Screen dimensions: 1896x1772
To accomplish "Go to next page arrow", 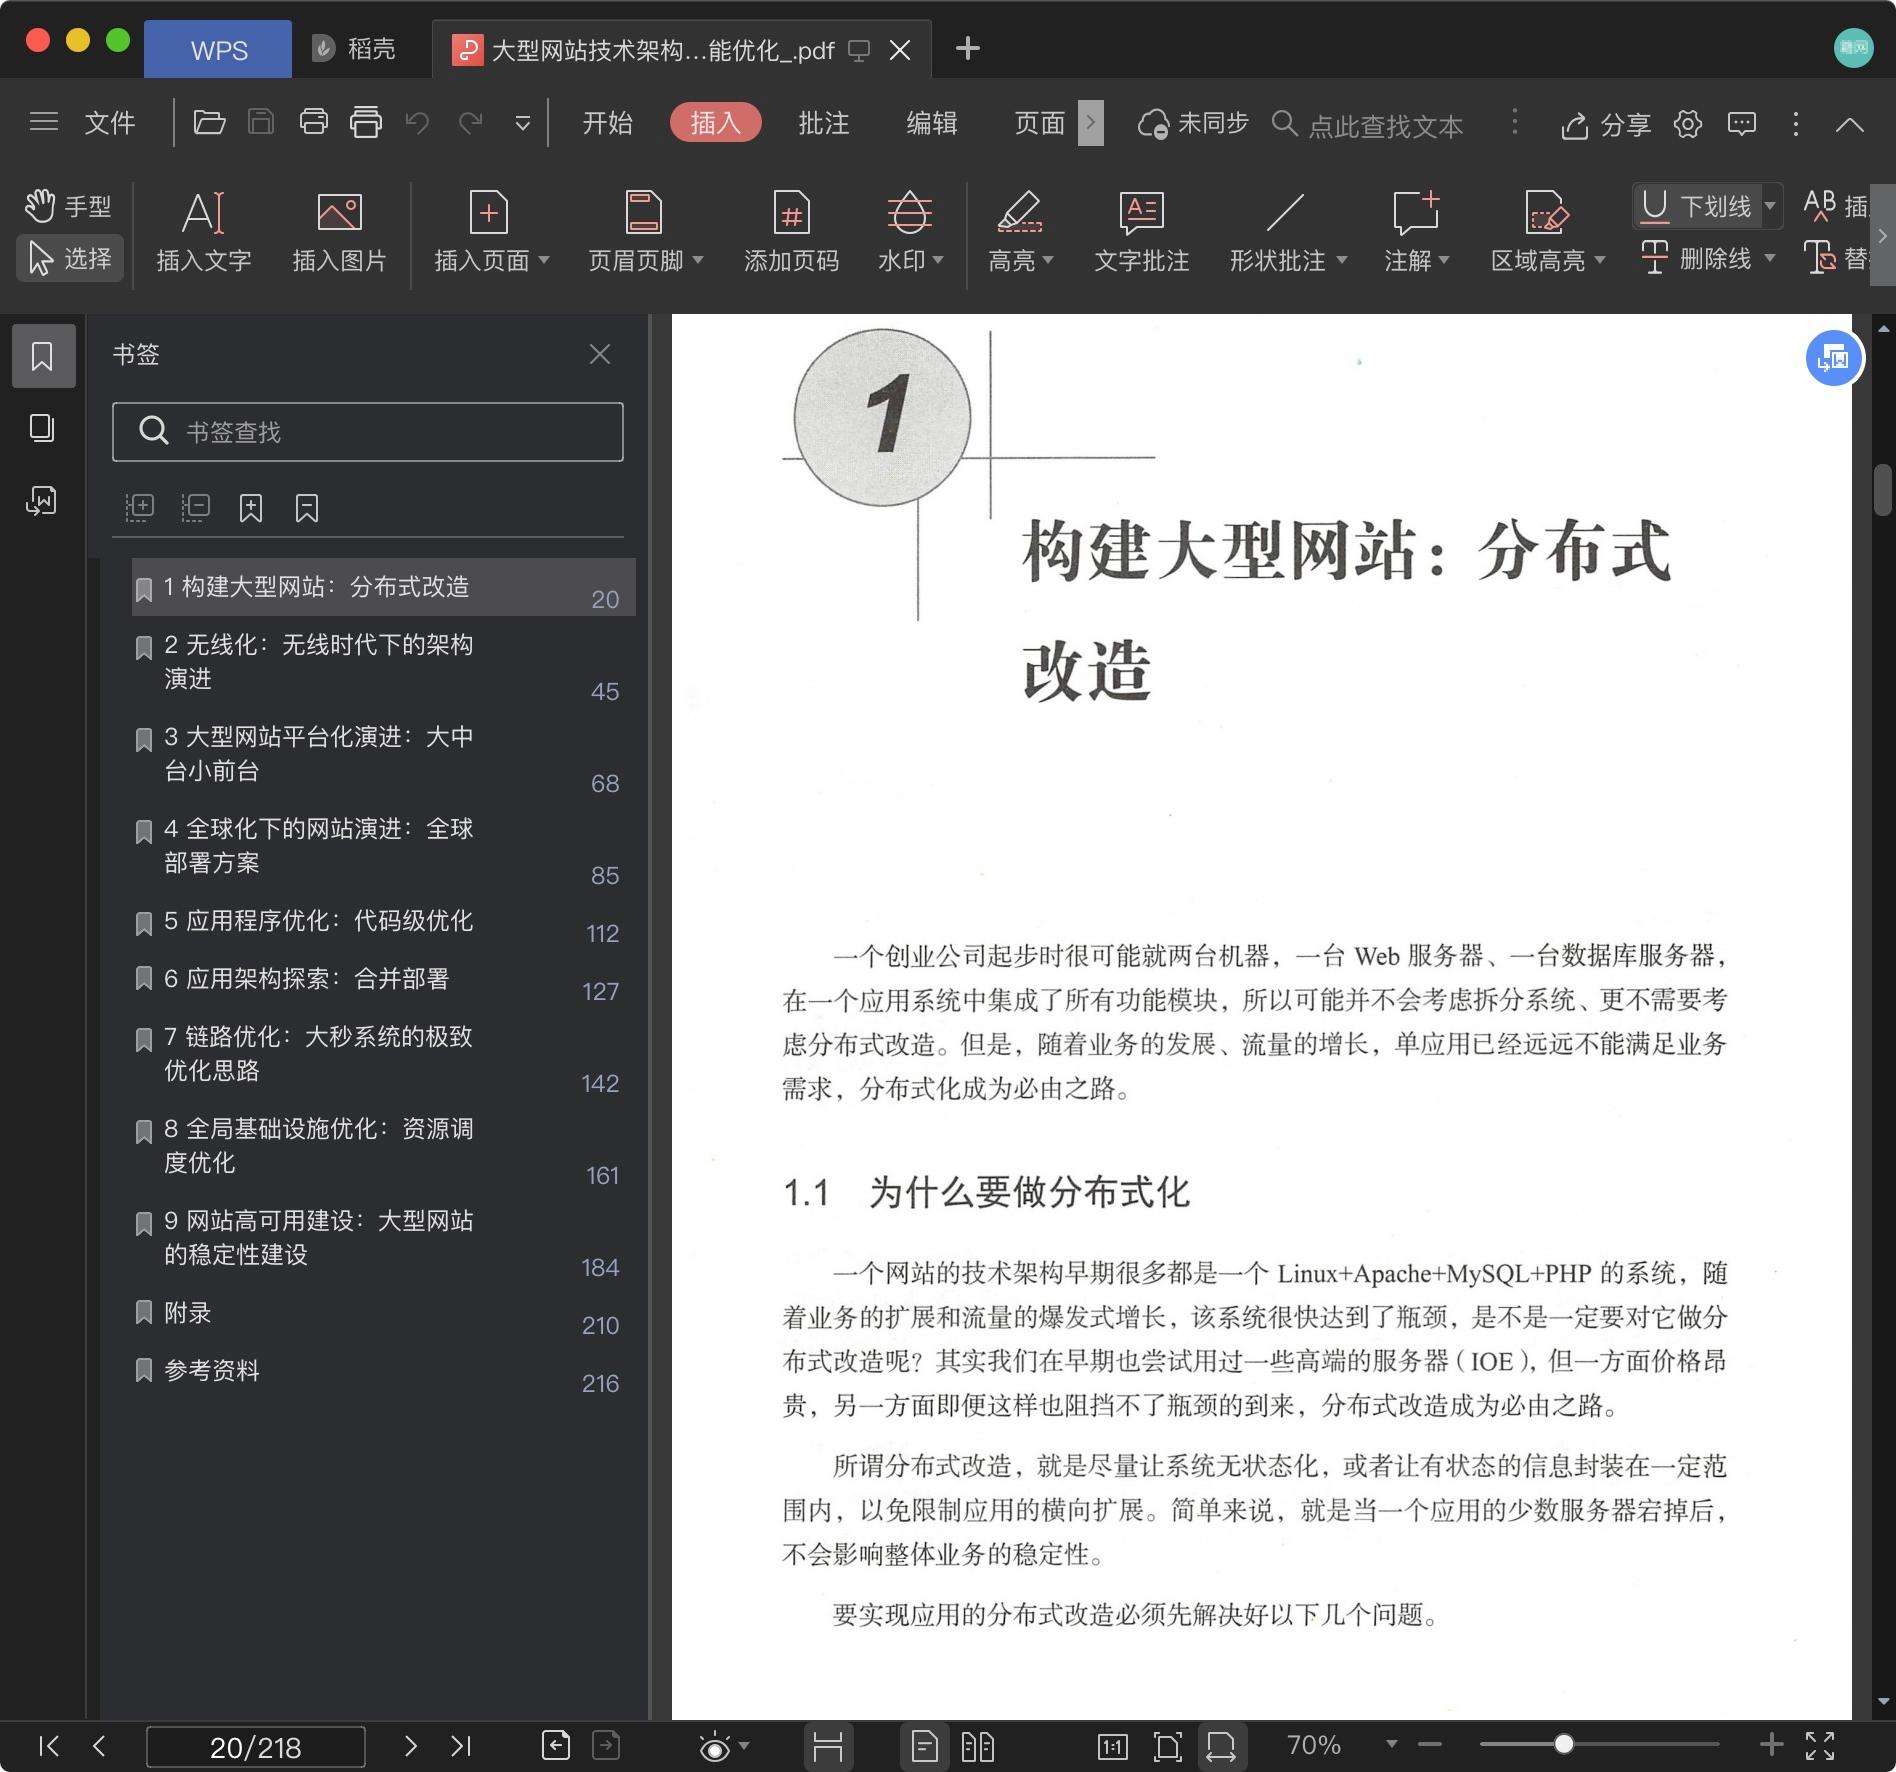I will [x=411, y=1746].
